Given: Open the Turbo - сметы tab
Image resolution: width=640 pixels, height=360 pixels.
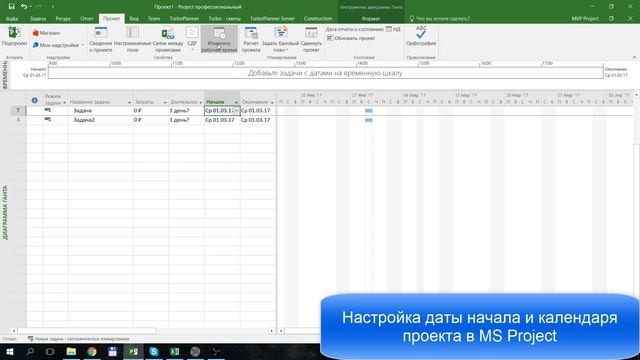Looking at the screenshot, I should coord(224,19).
